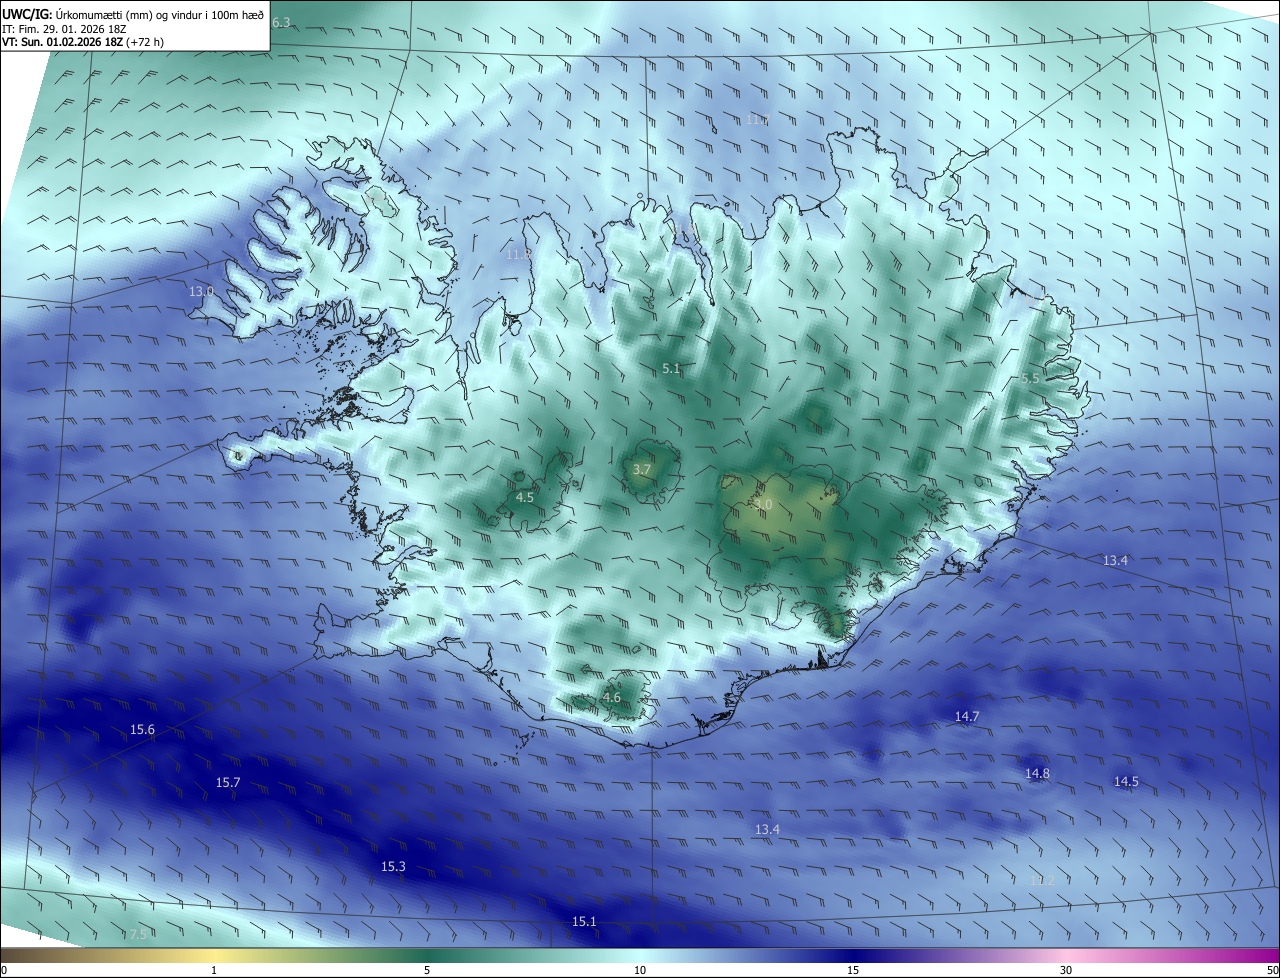Click the 5.5 value label
This screenshot has height=978, width=1280.
click(x=1030, y=378)
